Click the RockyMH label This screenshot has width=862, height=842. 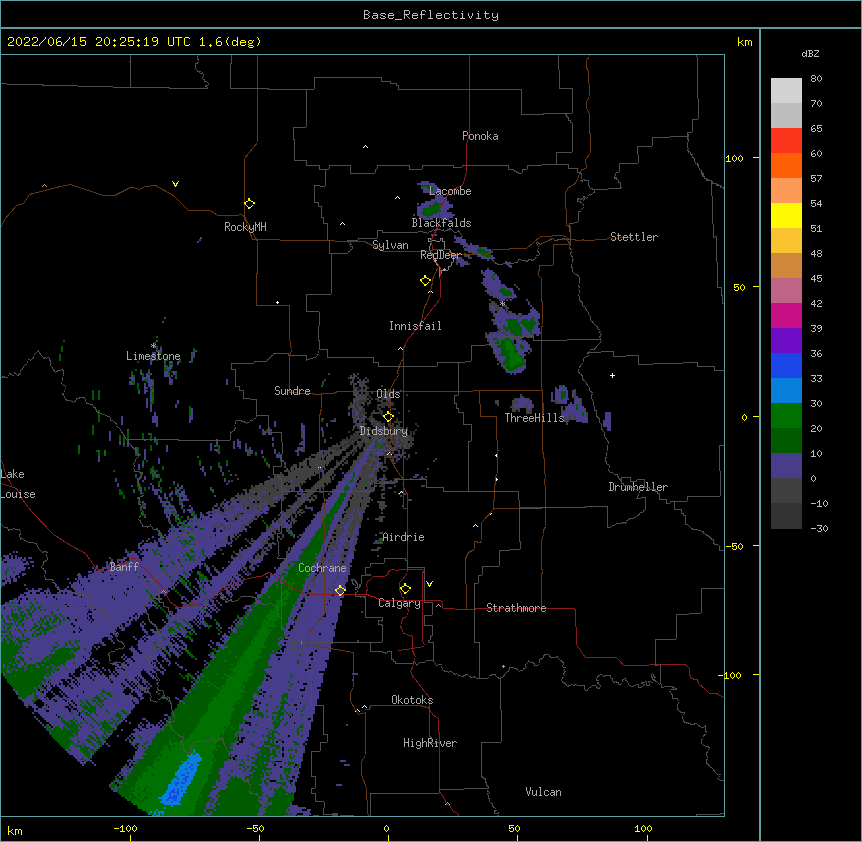click(245, 227)
